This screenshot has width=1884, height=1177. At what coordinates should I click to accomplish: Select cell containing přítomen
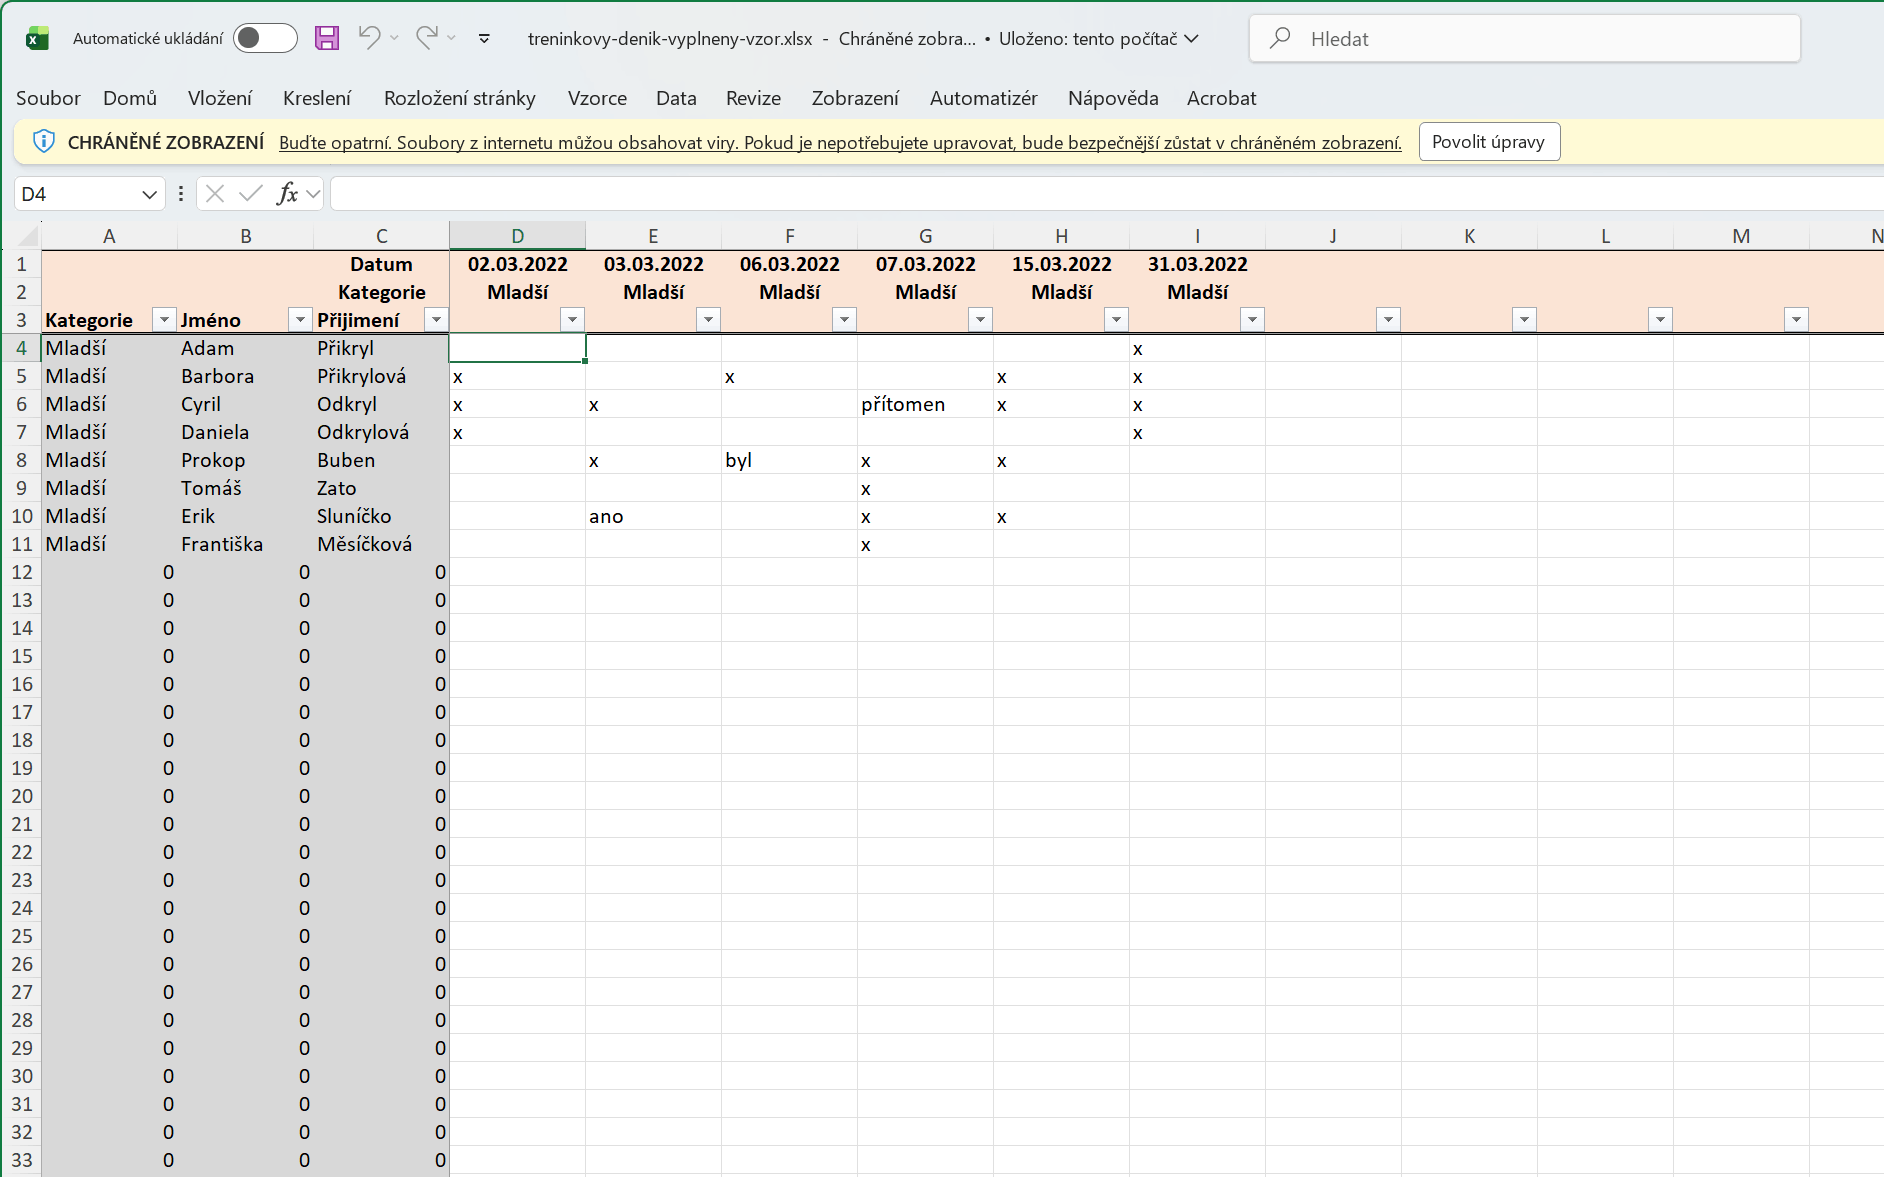coord(924,405)
